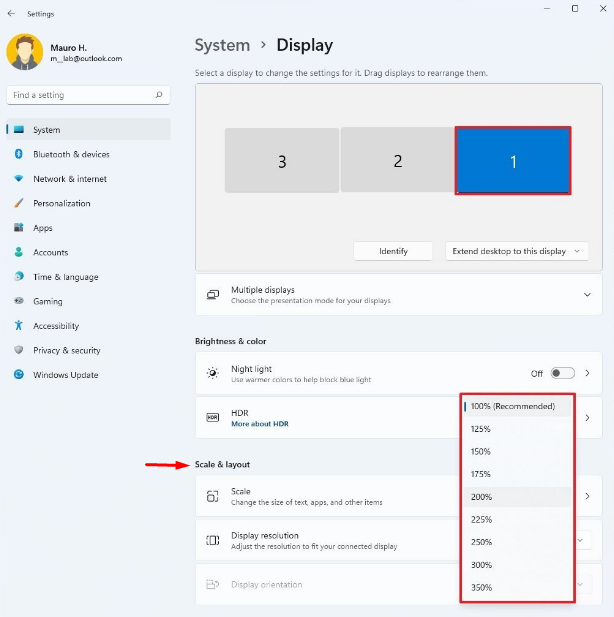Go to System breadcrumb
This screenshot has height=617, width=614.
click(x=222, y=45)
